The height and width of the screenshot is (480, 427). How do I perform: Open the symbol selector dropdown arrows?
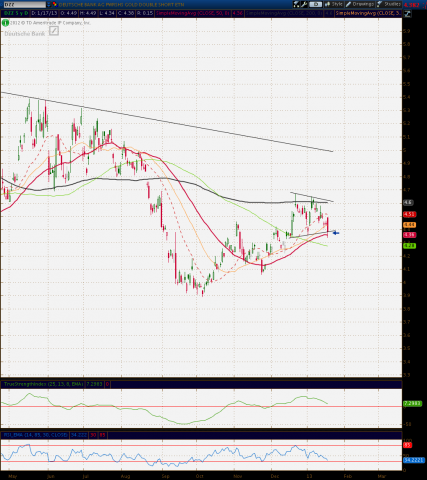click(49, 4)
